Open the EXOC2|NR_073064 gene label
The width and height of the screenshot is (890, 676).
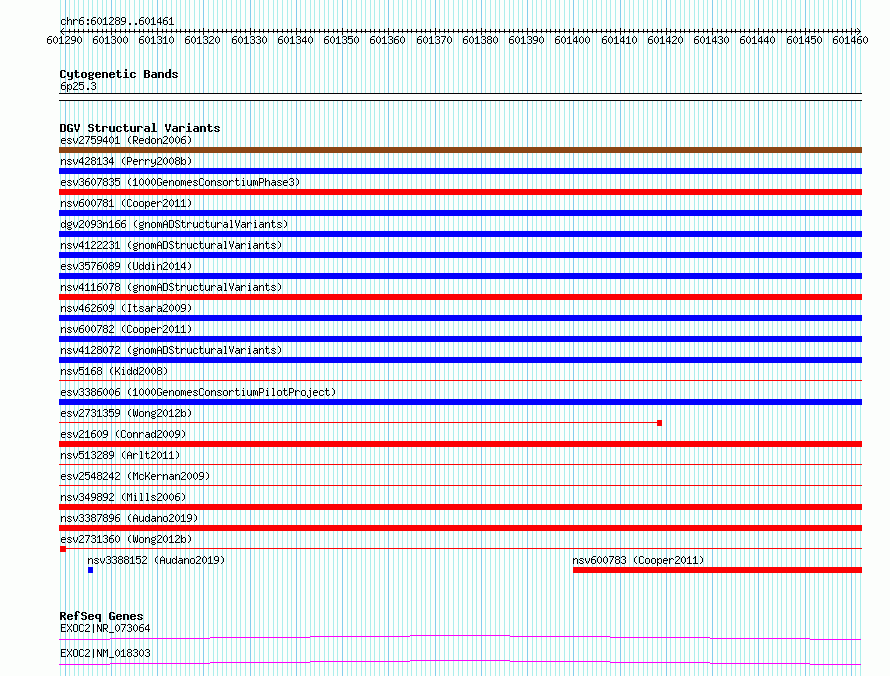pyautogui.click(x=105, y=628)
